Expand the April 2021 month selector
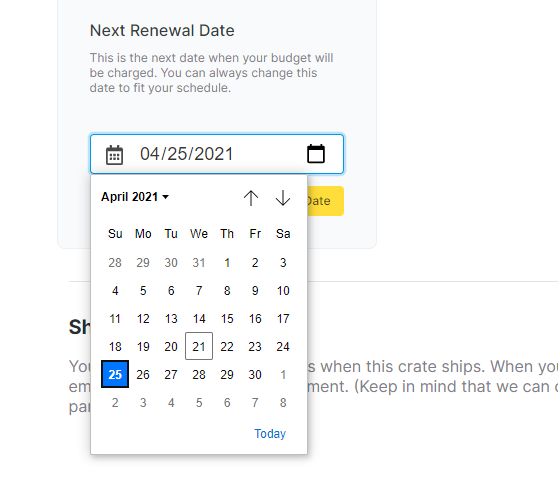Screen dimensions: 558x481 click(x=135, y=197)
